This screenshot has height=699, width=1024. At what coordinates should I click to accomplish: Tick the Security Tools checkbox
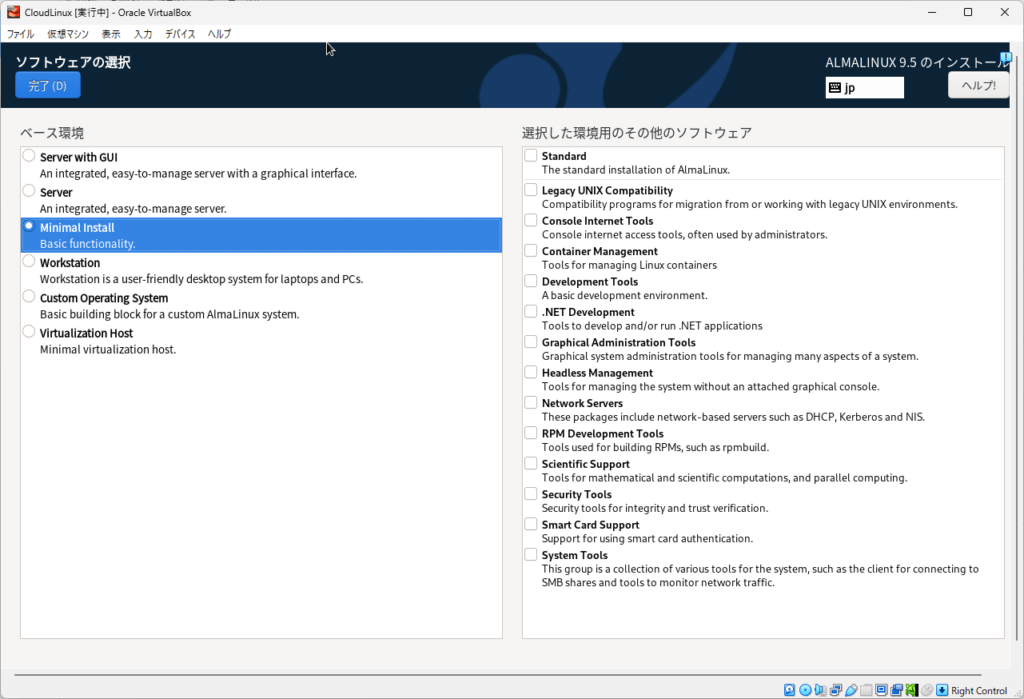pos(530,494)
